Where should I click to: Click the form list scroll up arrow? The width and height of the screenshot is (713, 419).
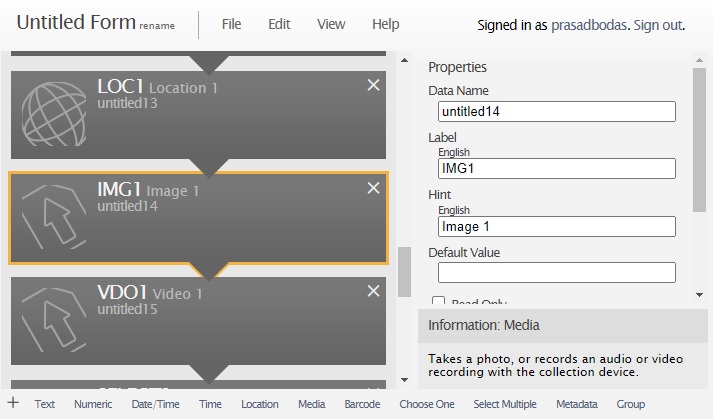coord(404,60)
